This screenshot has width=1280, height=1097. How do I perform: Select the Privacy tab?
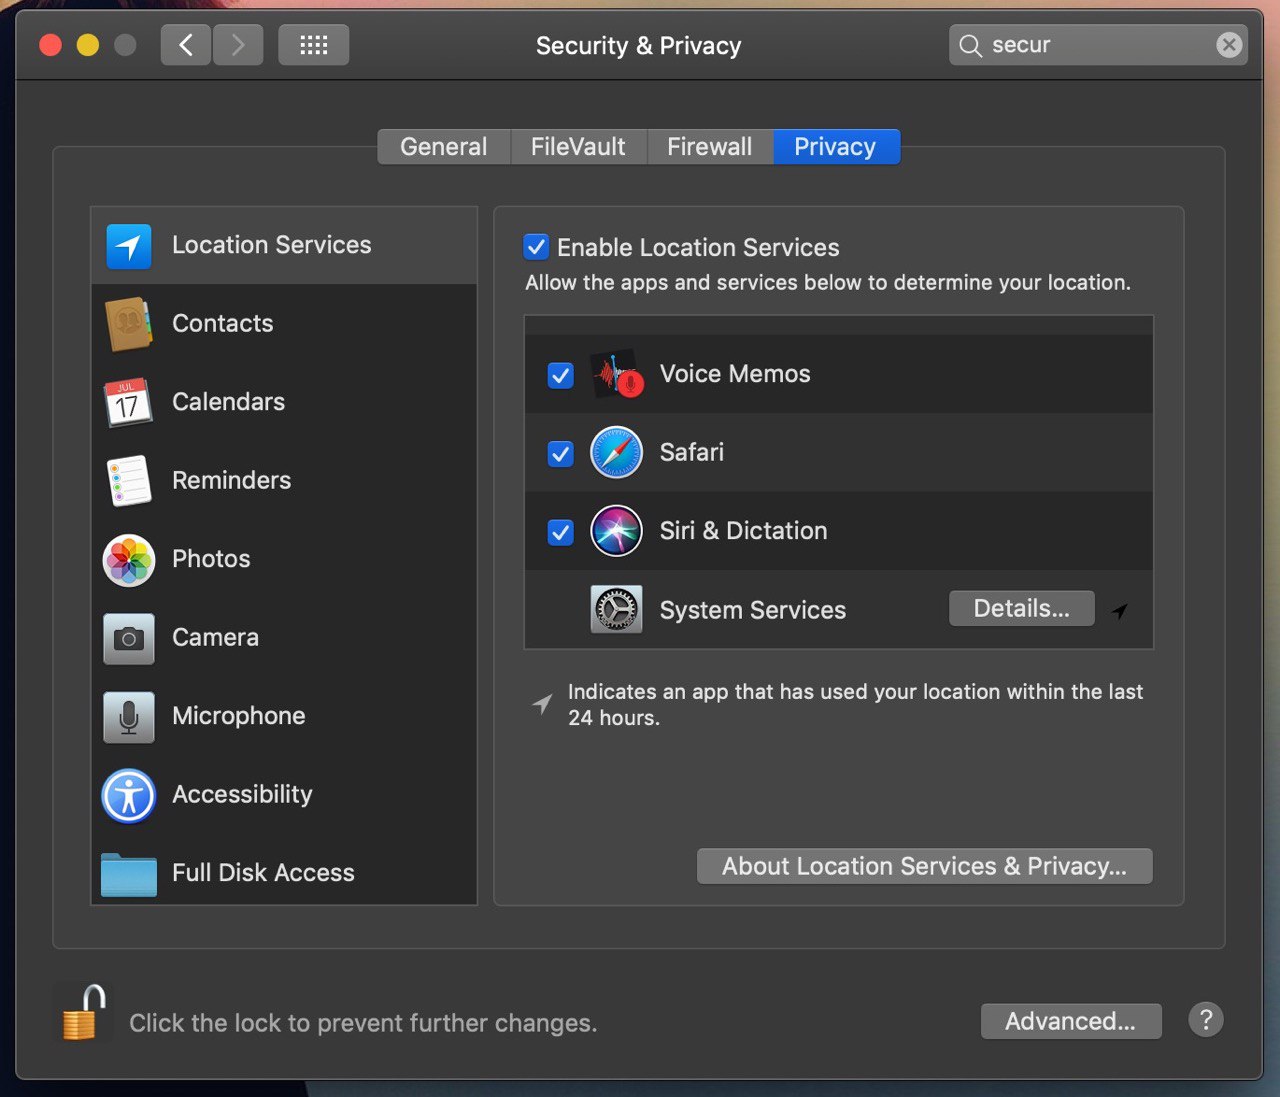836,147
